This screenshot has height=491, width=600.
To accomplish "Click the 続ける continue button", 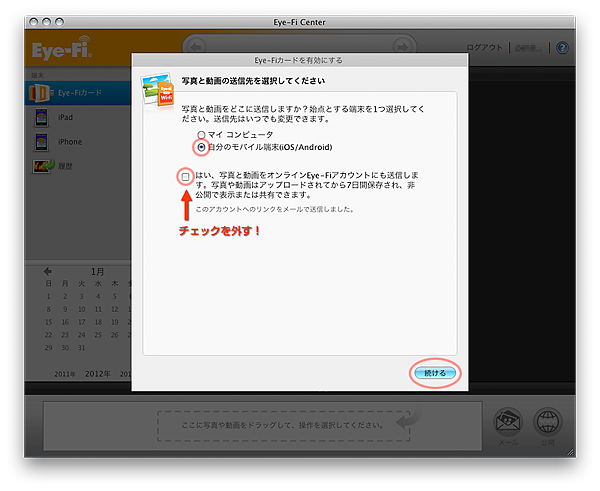I will [435, 373].
